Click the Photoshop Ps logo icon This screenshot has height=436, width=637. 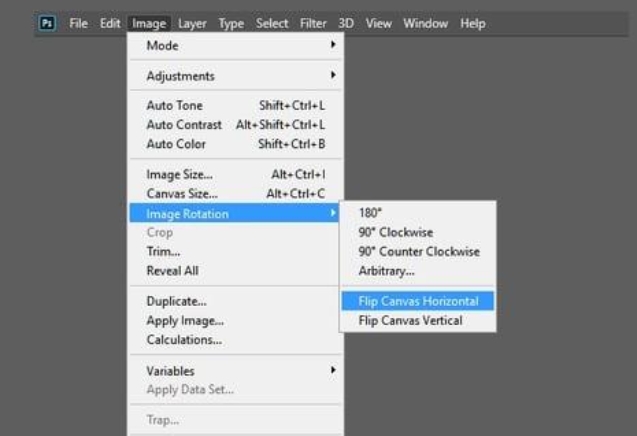click(47, 23)
